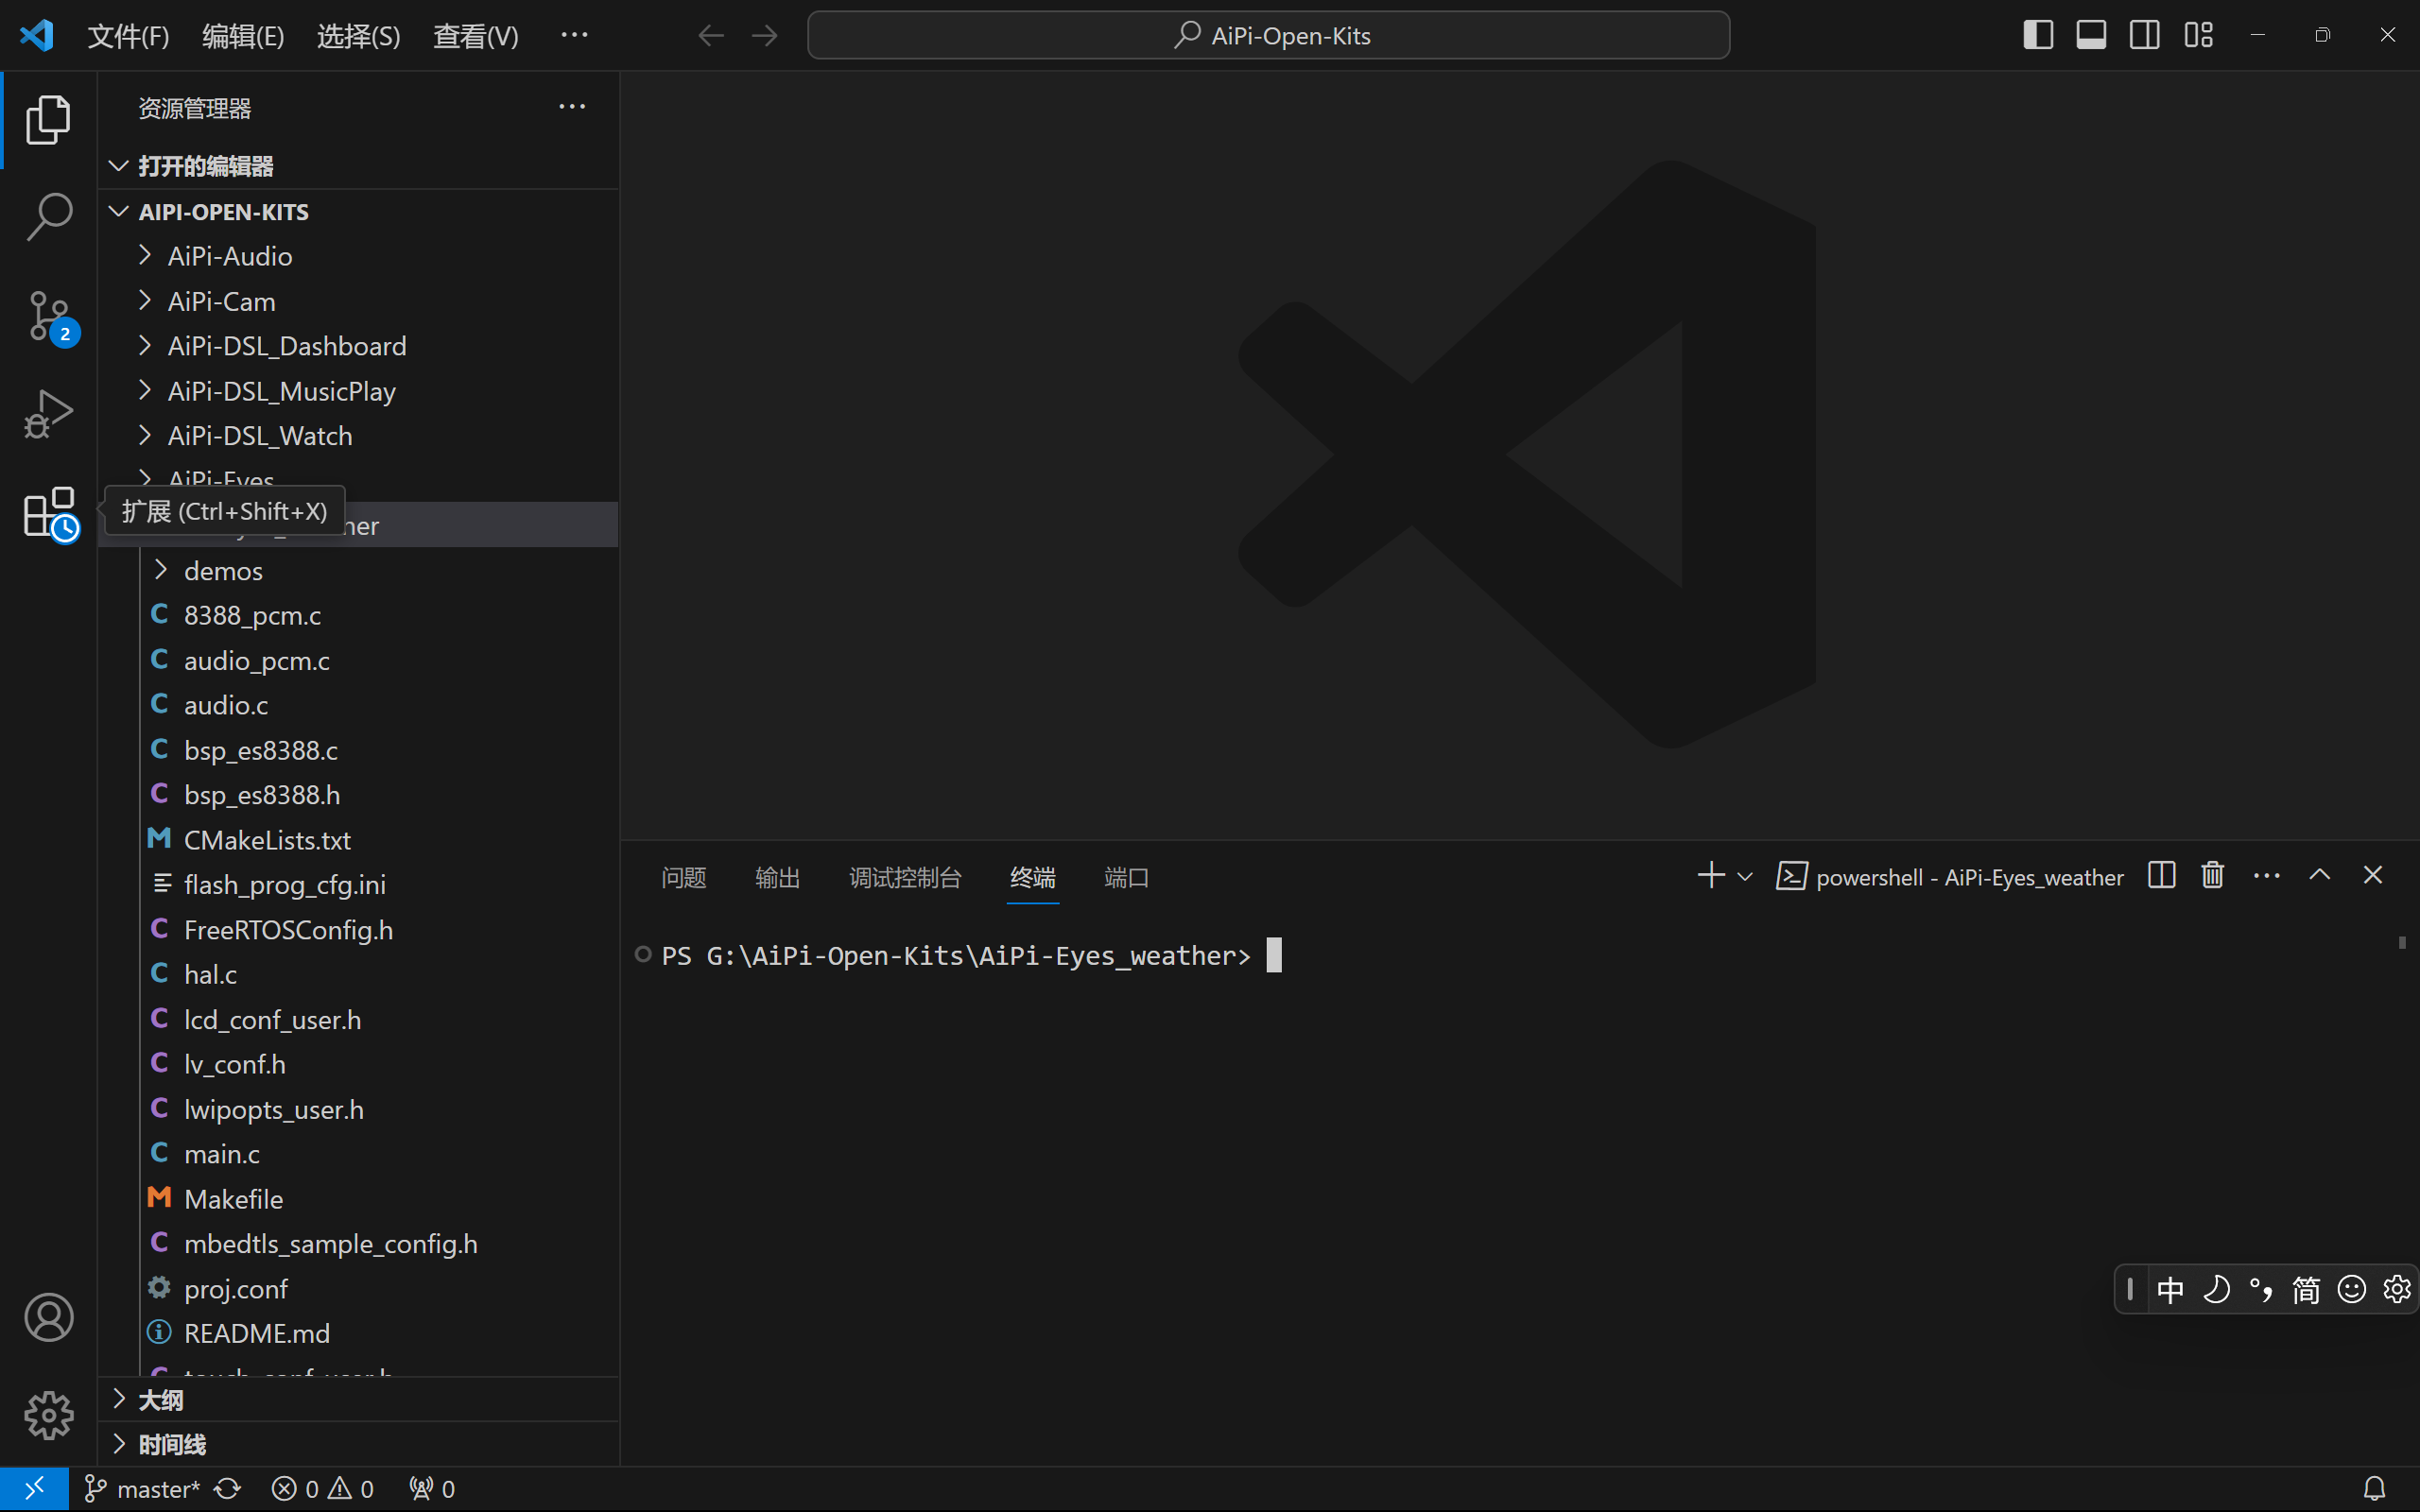Viewport: 2420px width, 1512px height.
Task: Go forward in navigation history
Action: click(x=765, y=36)
